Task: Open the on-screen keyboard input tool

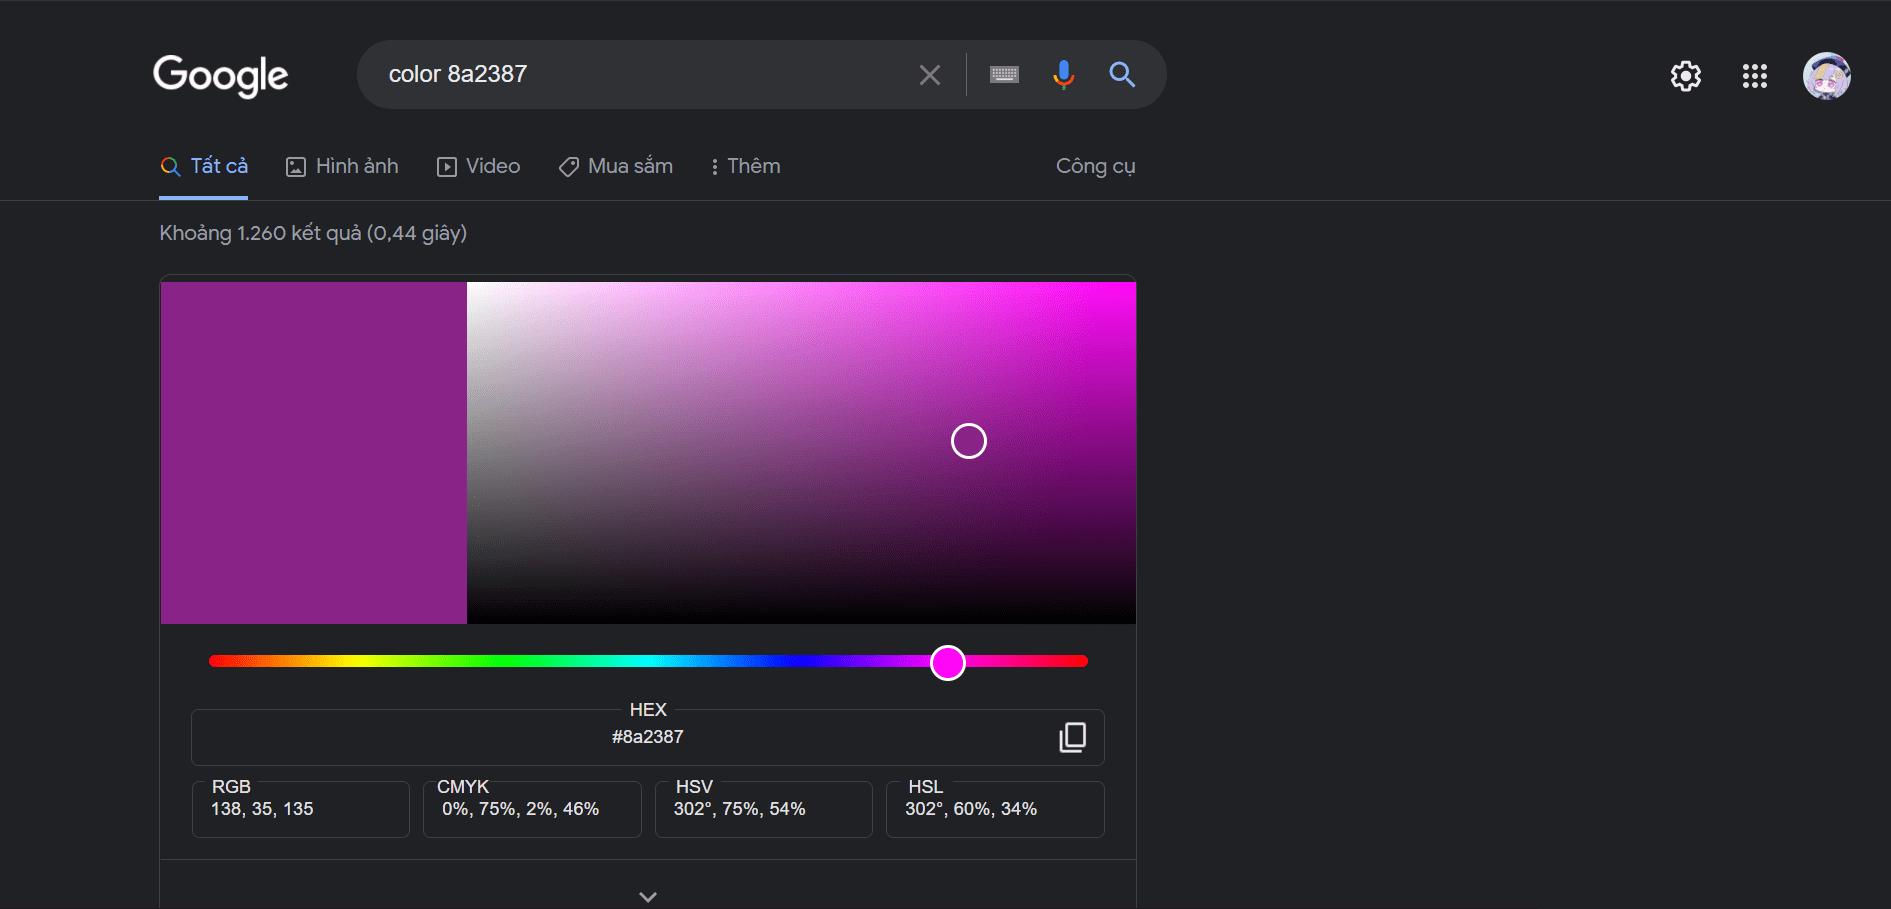Action: tap(1004, 75)
